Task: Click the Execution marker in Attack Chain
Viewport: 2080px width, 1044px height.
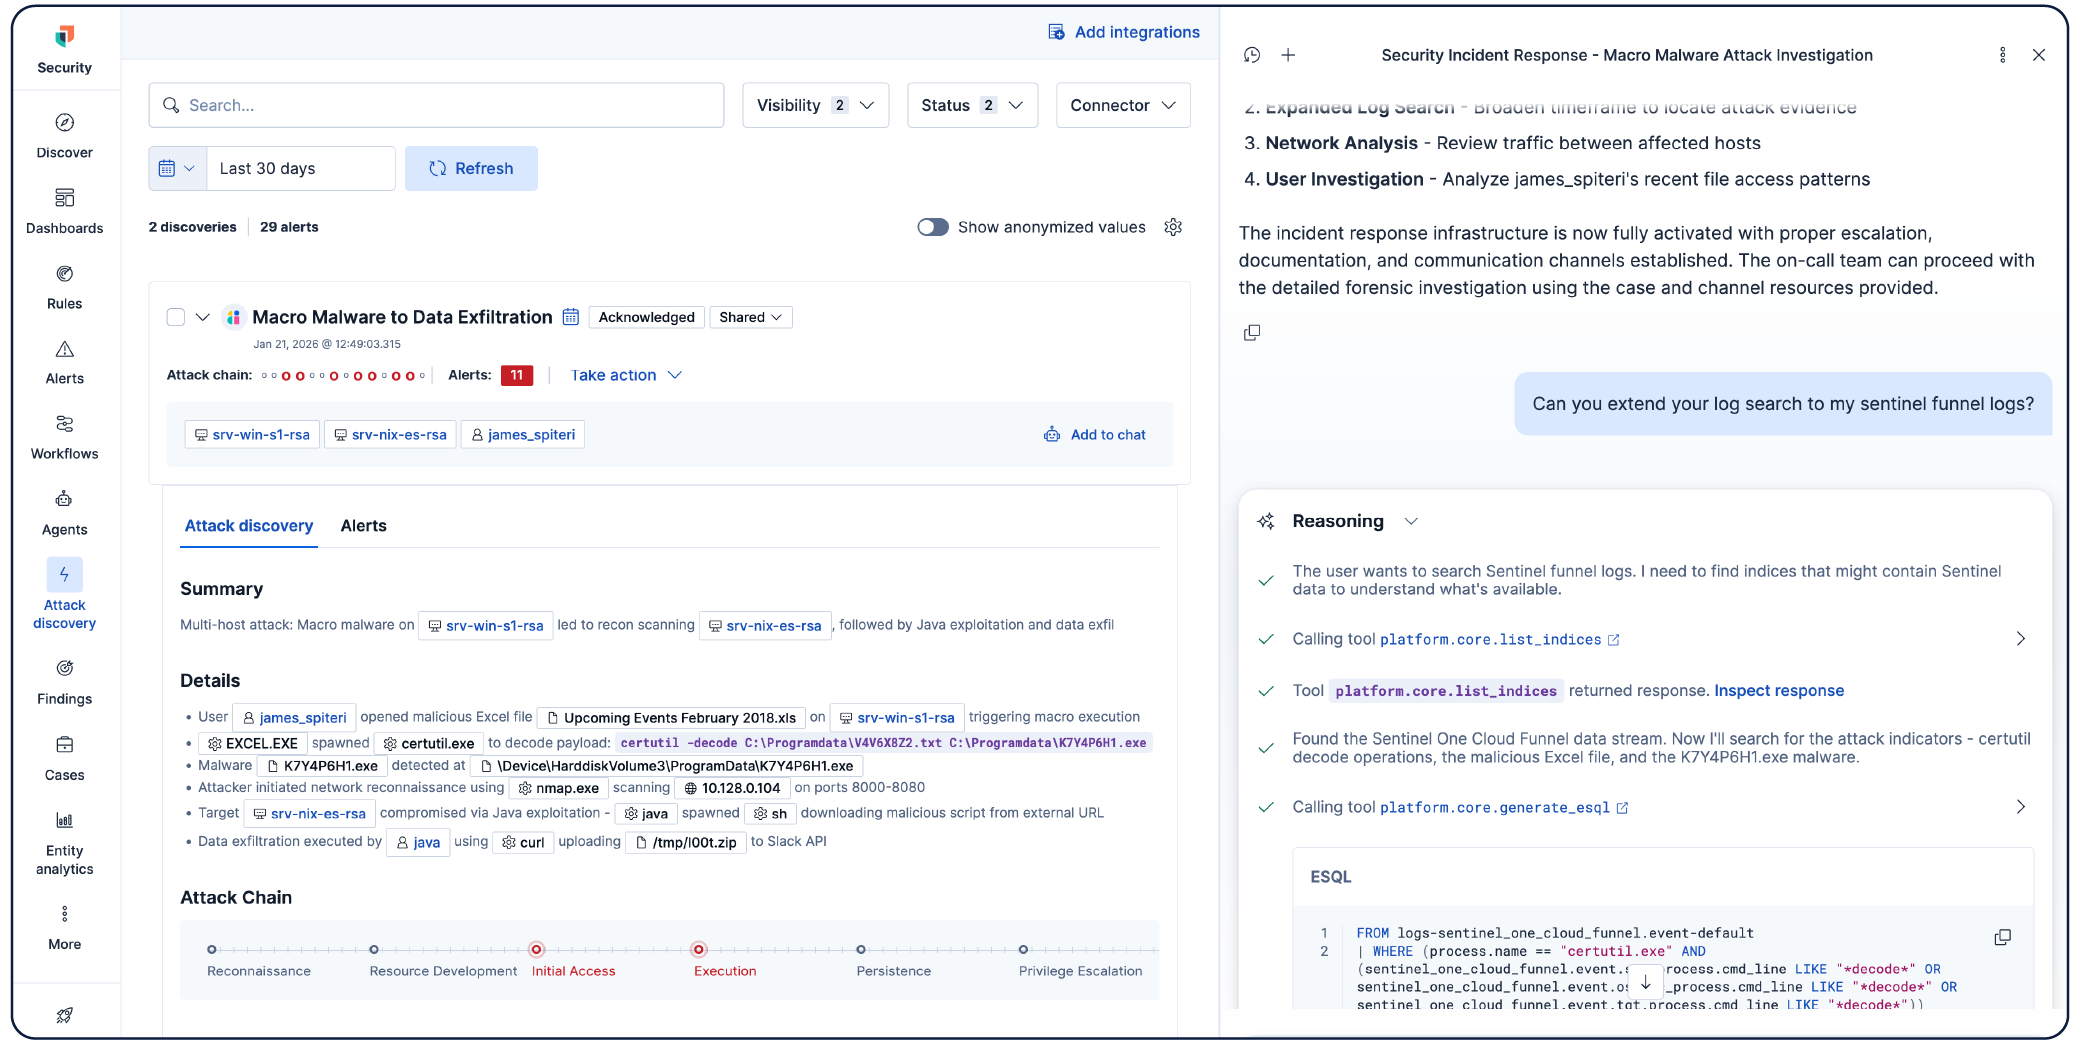Action: pyautogui.click(x=699, y=949)
